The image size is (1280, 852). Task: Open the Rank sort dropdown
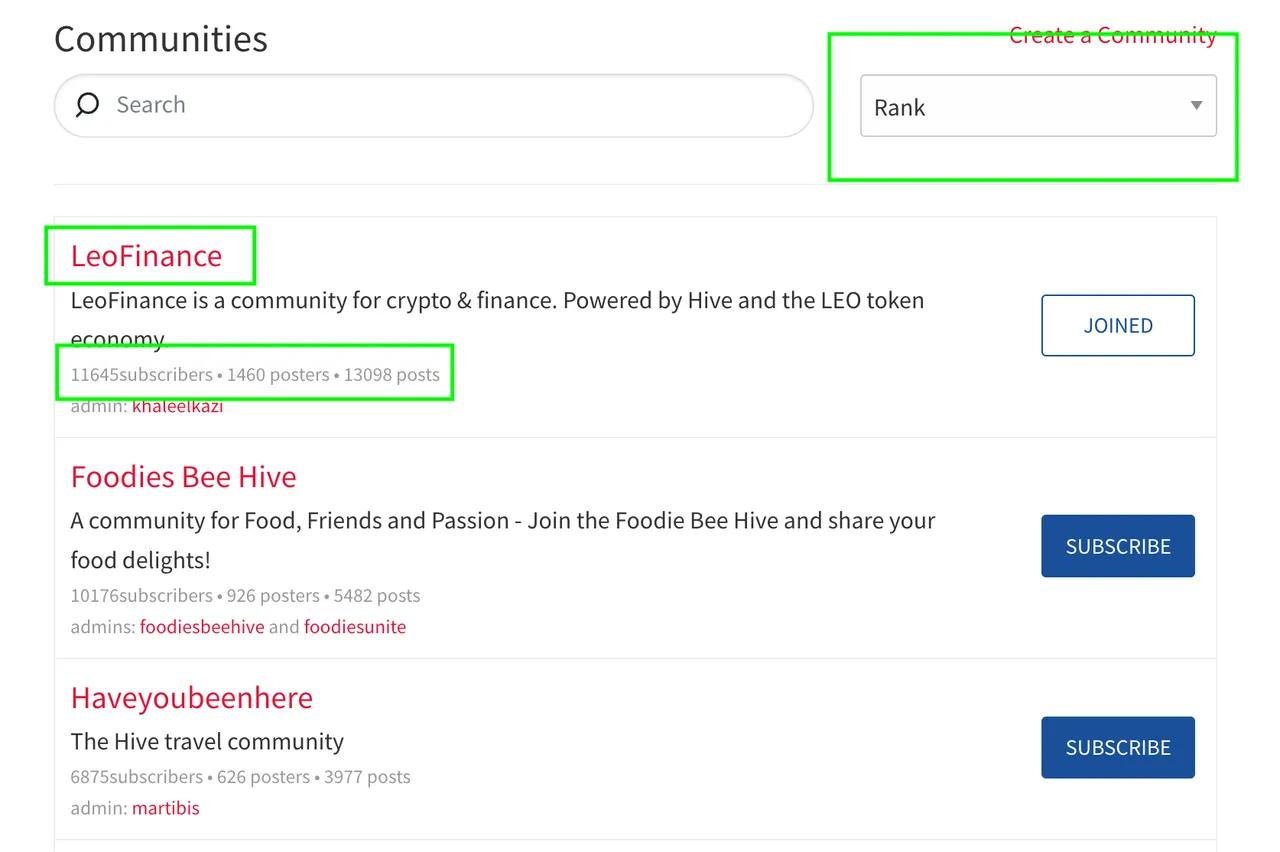[x=1038, y=106]
